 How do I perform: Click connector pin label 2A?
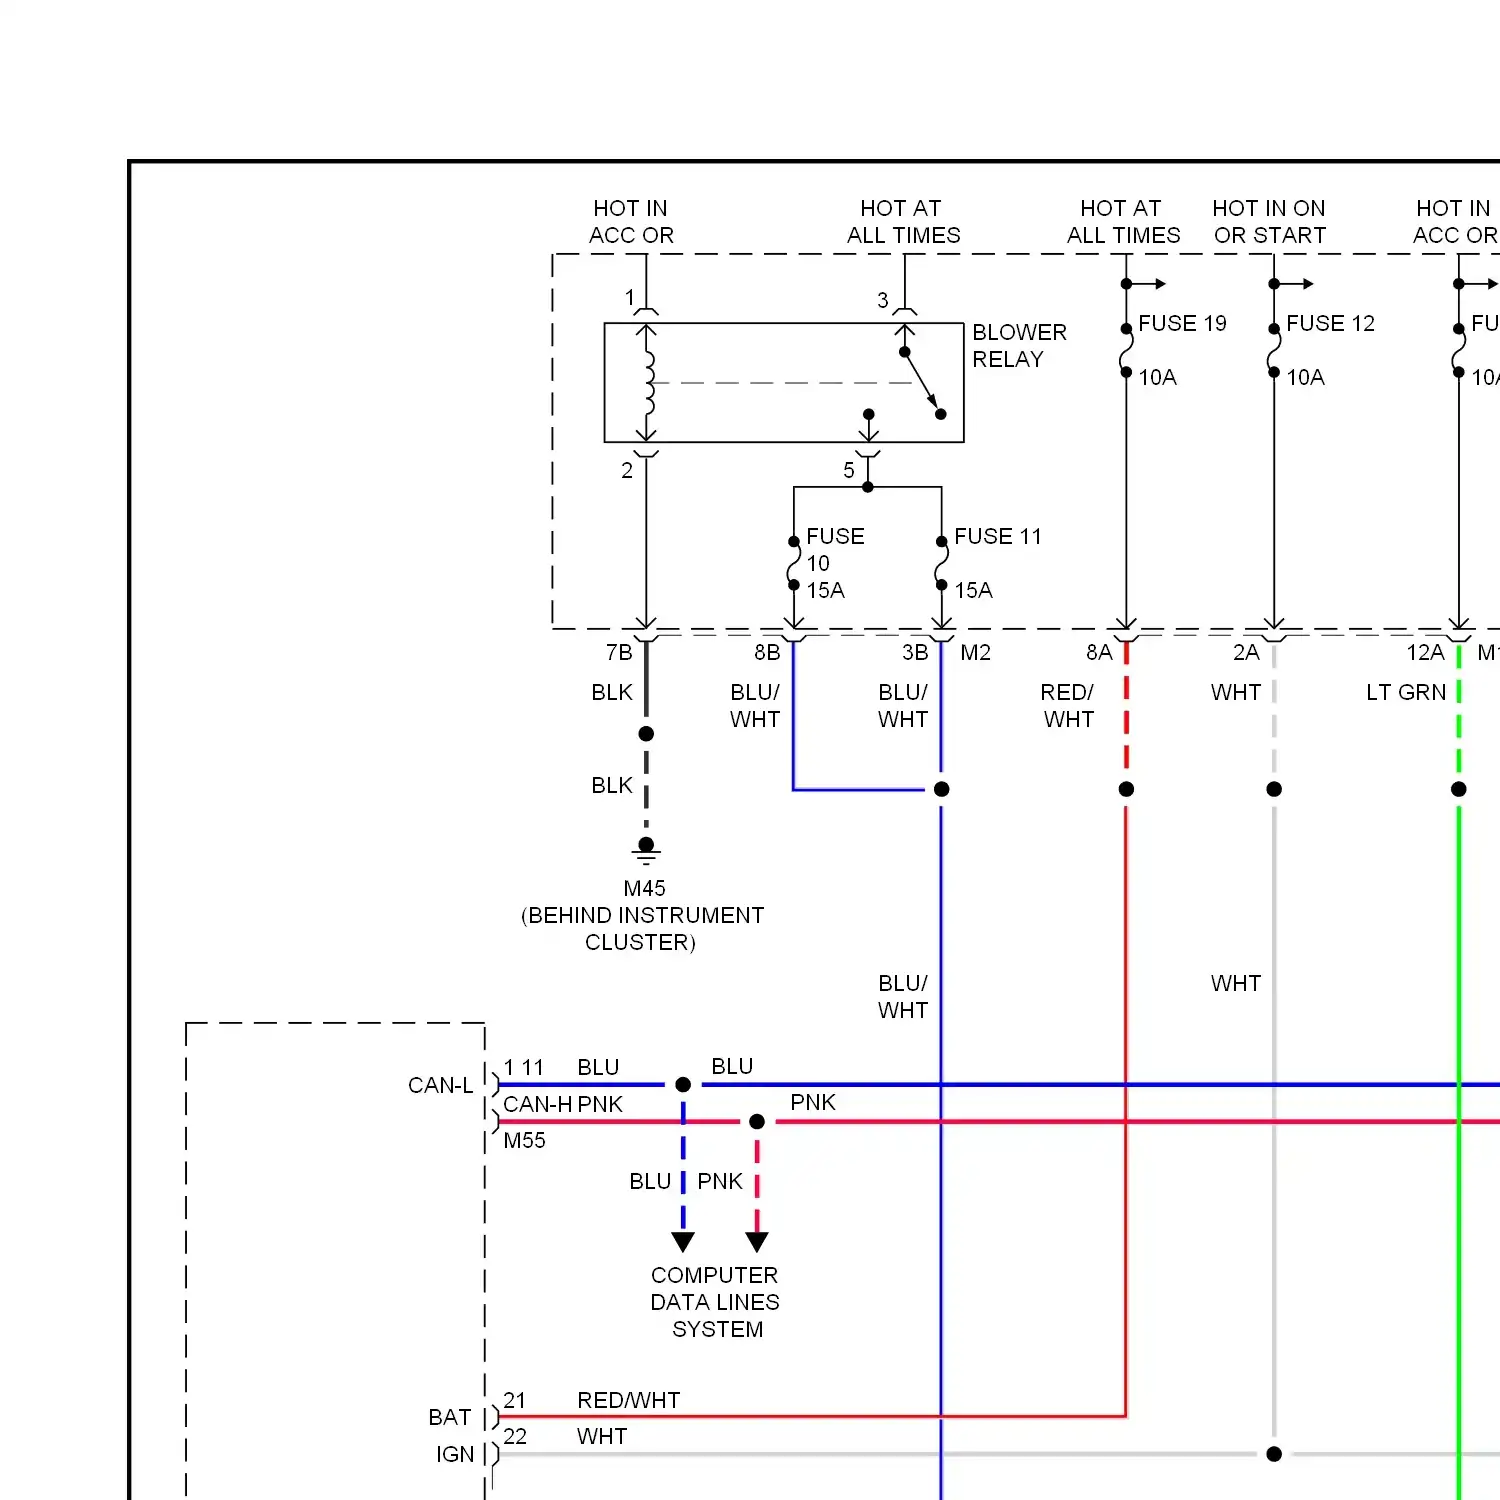tap(1246, 652)
